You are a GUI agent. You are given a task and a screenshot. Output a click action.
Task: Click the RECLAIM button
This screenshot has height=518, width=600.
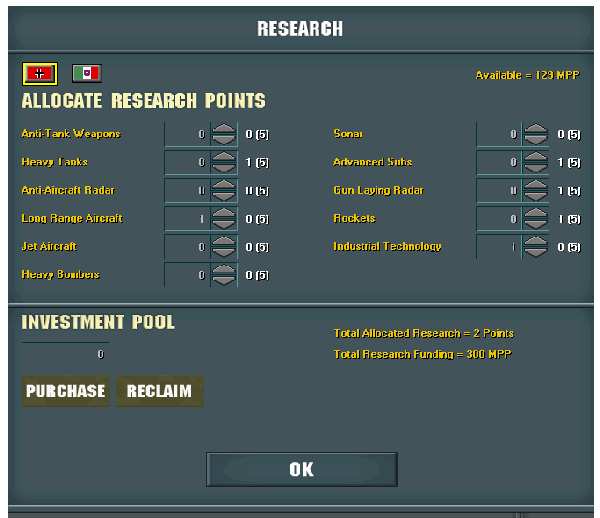point(159,391)
